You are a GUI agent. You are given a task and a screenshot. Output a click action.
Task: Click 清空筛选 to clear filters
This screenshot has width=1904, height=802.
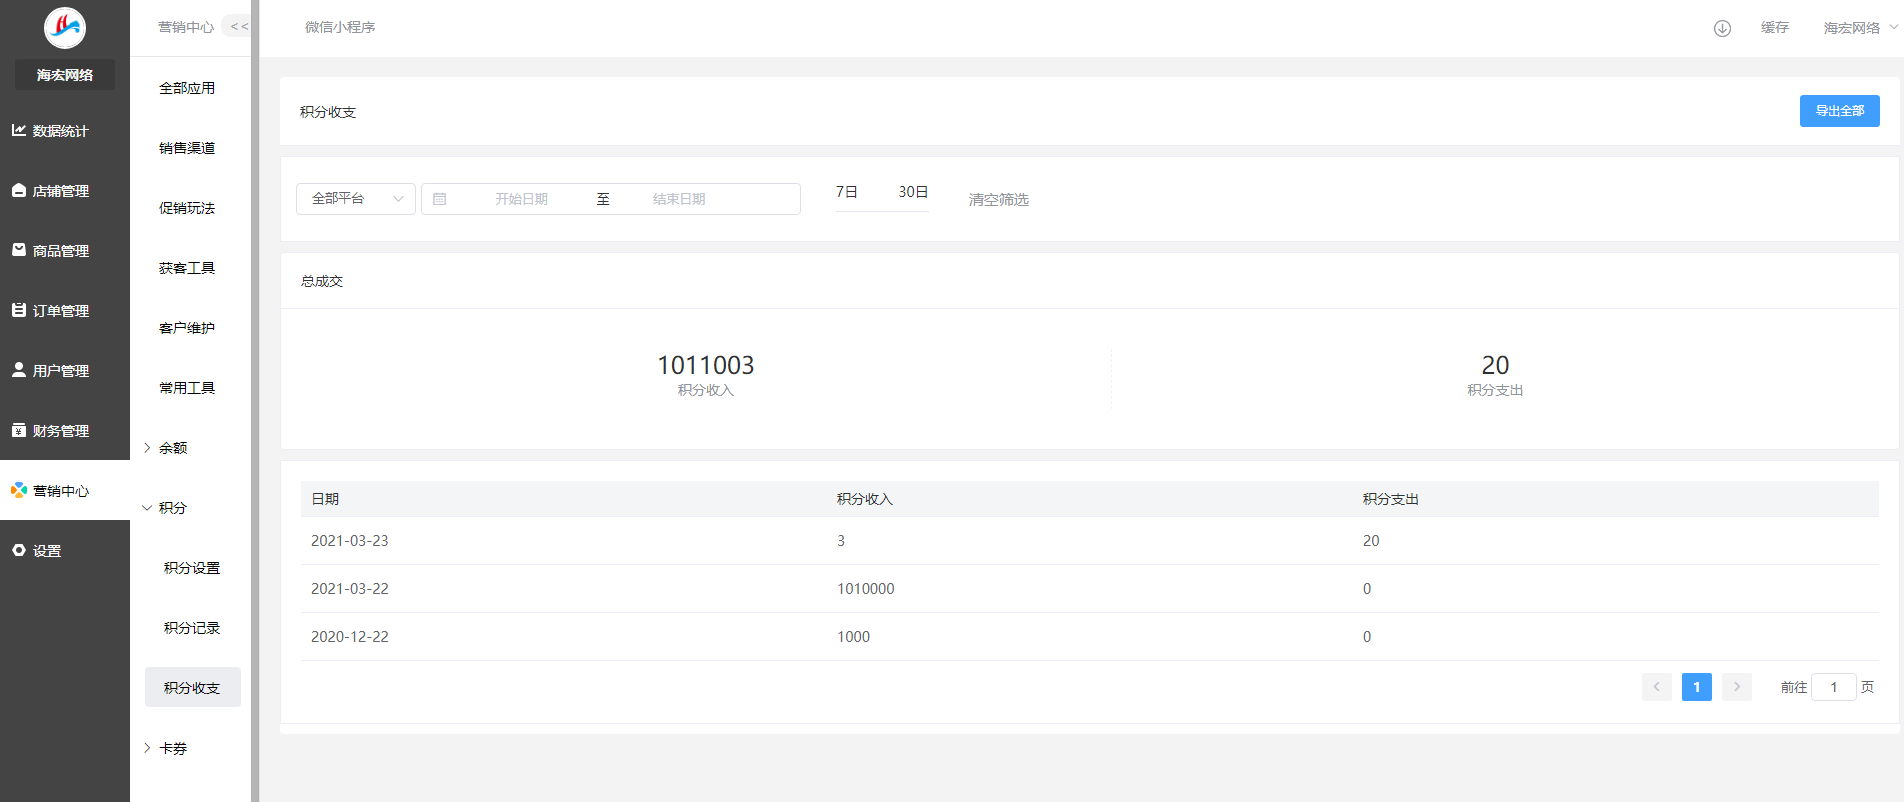pyautogui.click(x=999, y=200)
